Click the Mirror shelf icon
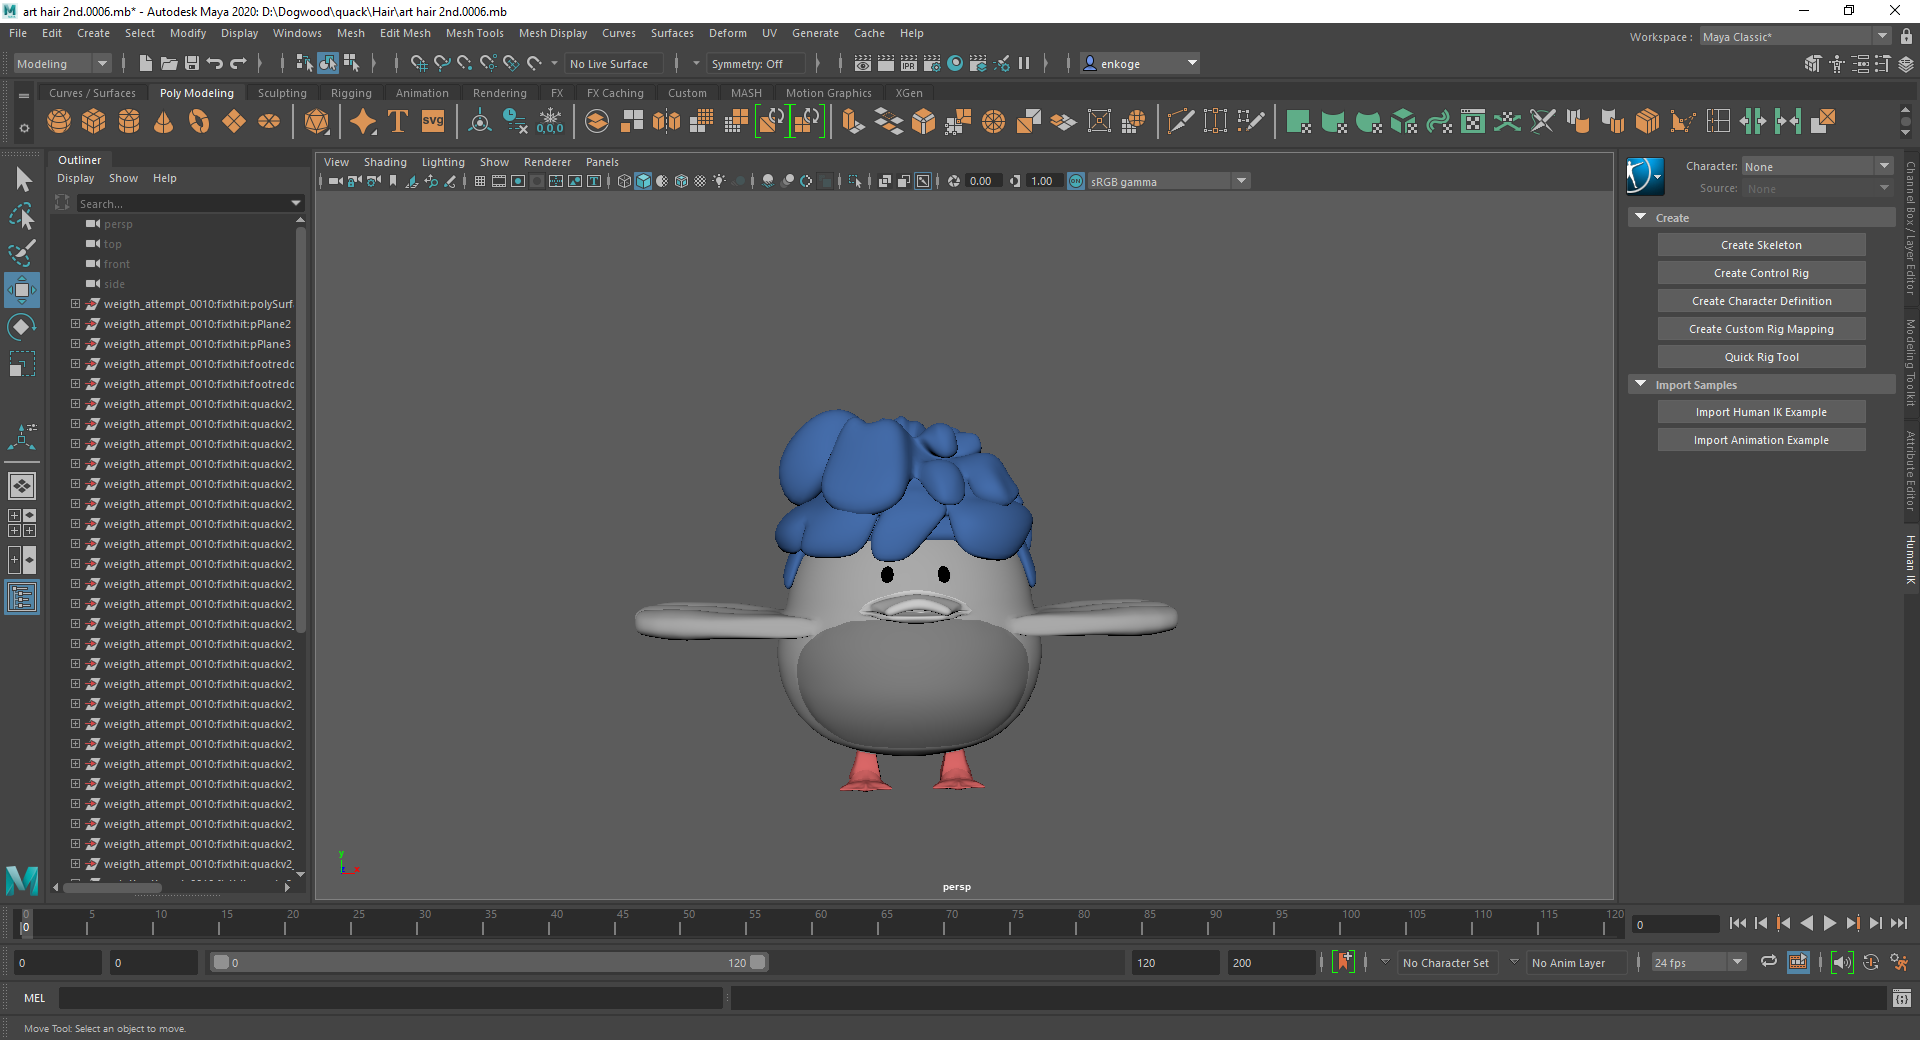The height and width of the screenshot is (1040, 1920). [667, 122]
